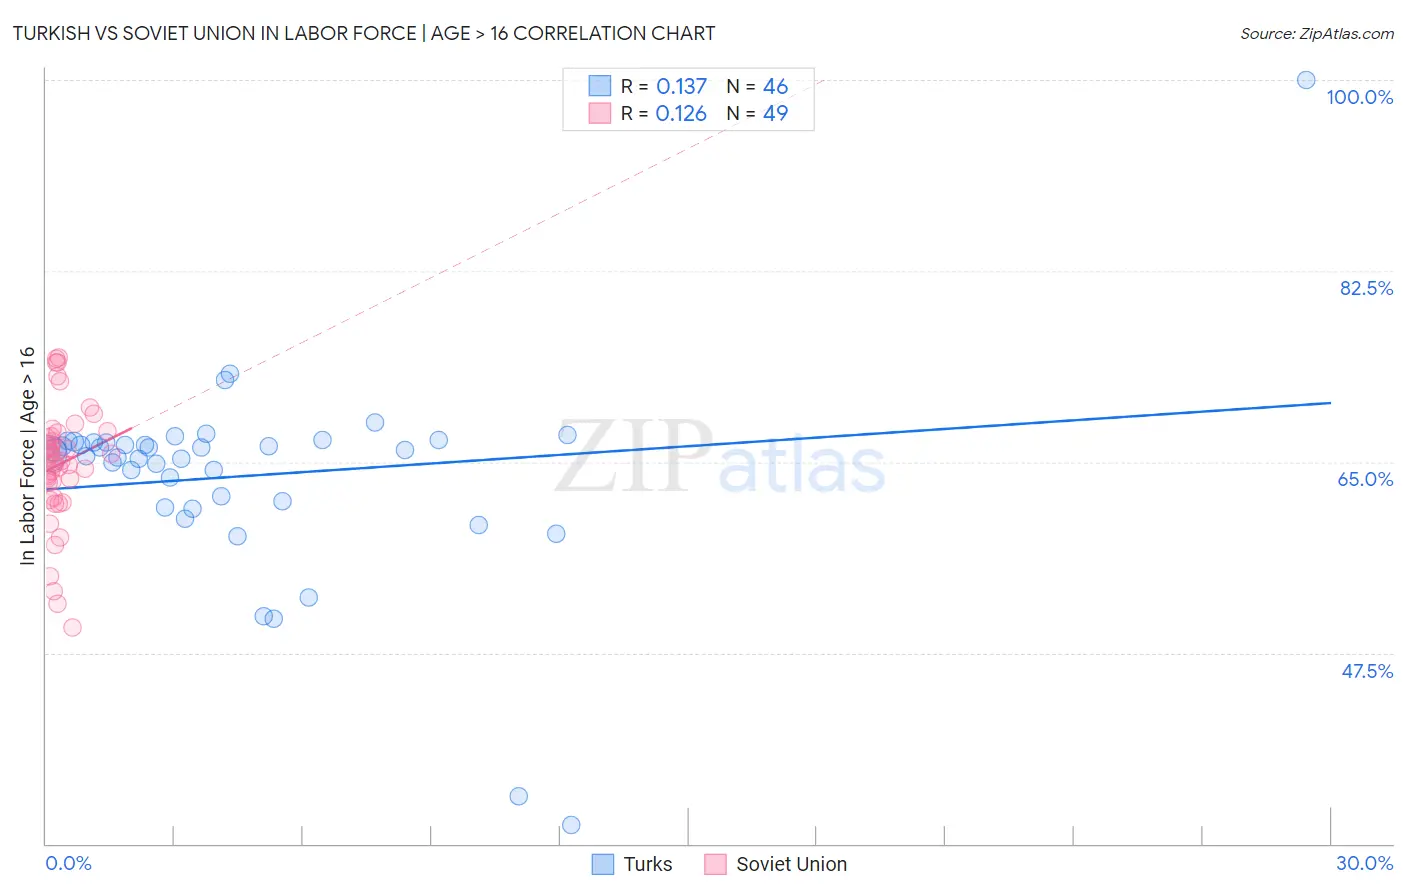Screen dimensions: 1406x892
Task: Select the Turks legend label
Action: point(648,864)
